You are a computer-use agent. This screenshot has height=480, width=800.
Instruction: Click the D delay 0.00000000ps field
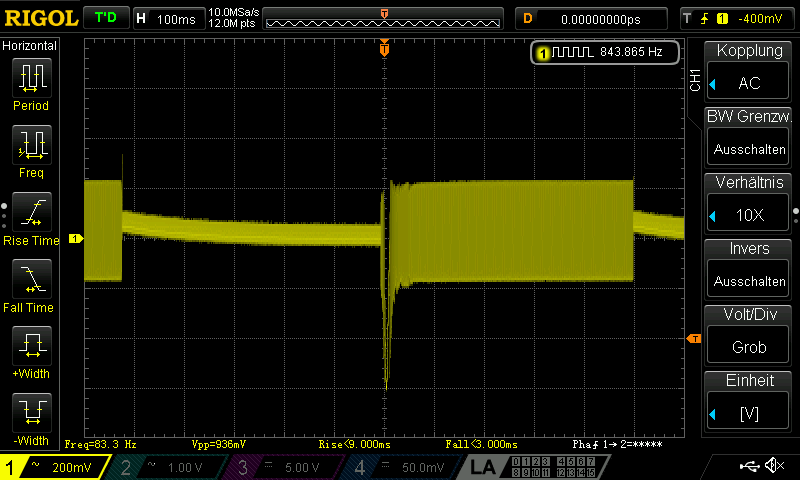[x=591, y=19]
